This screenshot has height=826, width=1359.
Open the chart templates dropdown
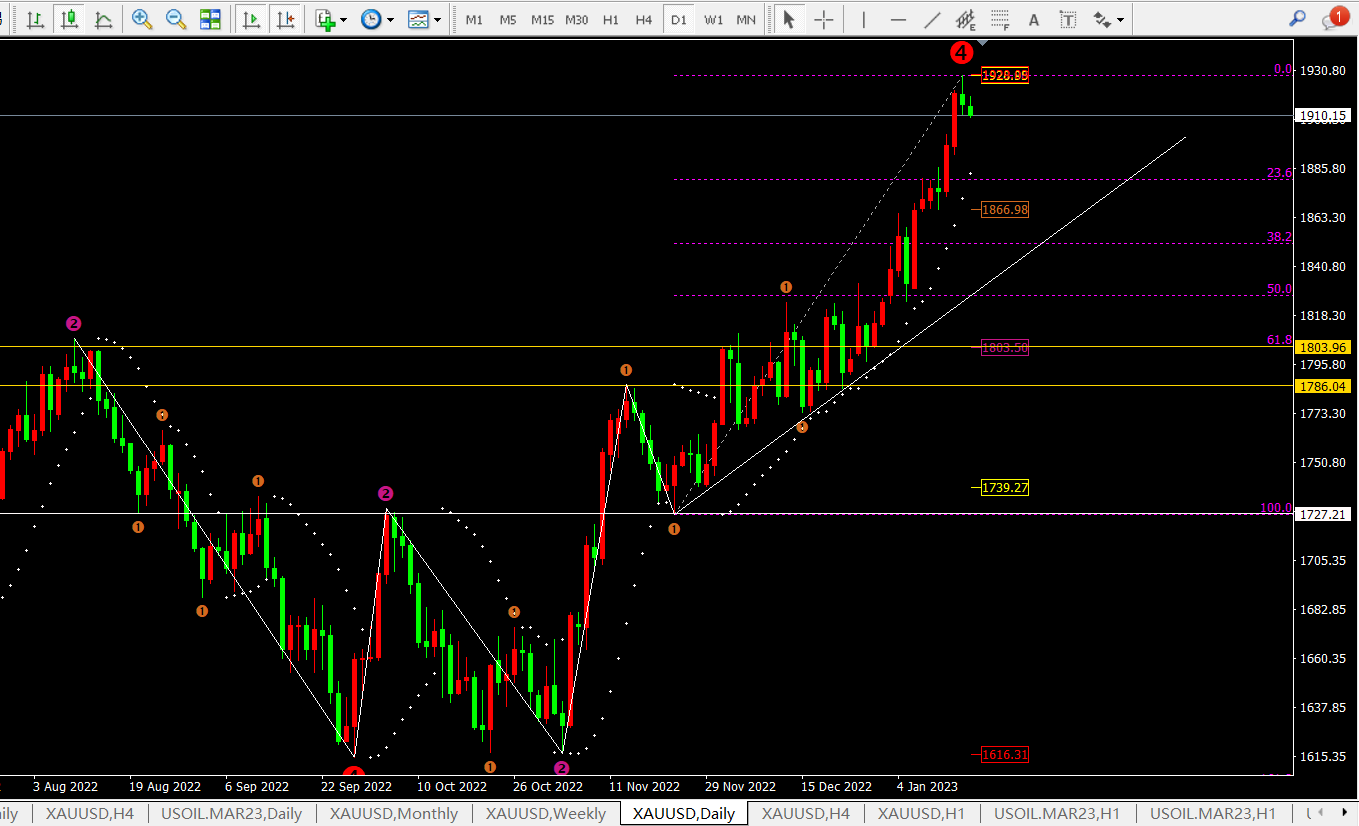pos(424,19)
